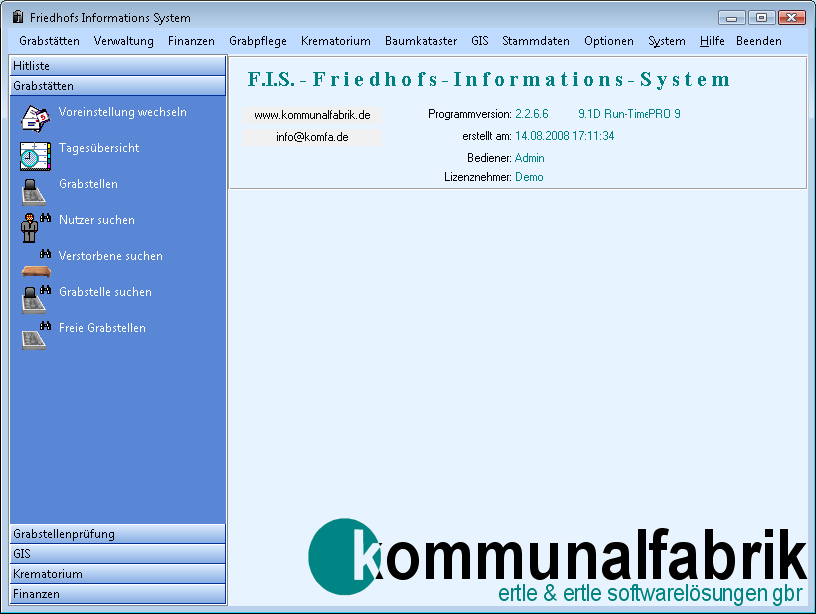This screenshot has width=816, height=614.
Task: Open the Optionen menu
Action: [x=609, y=41]
